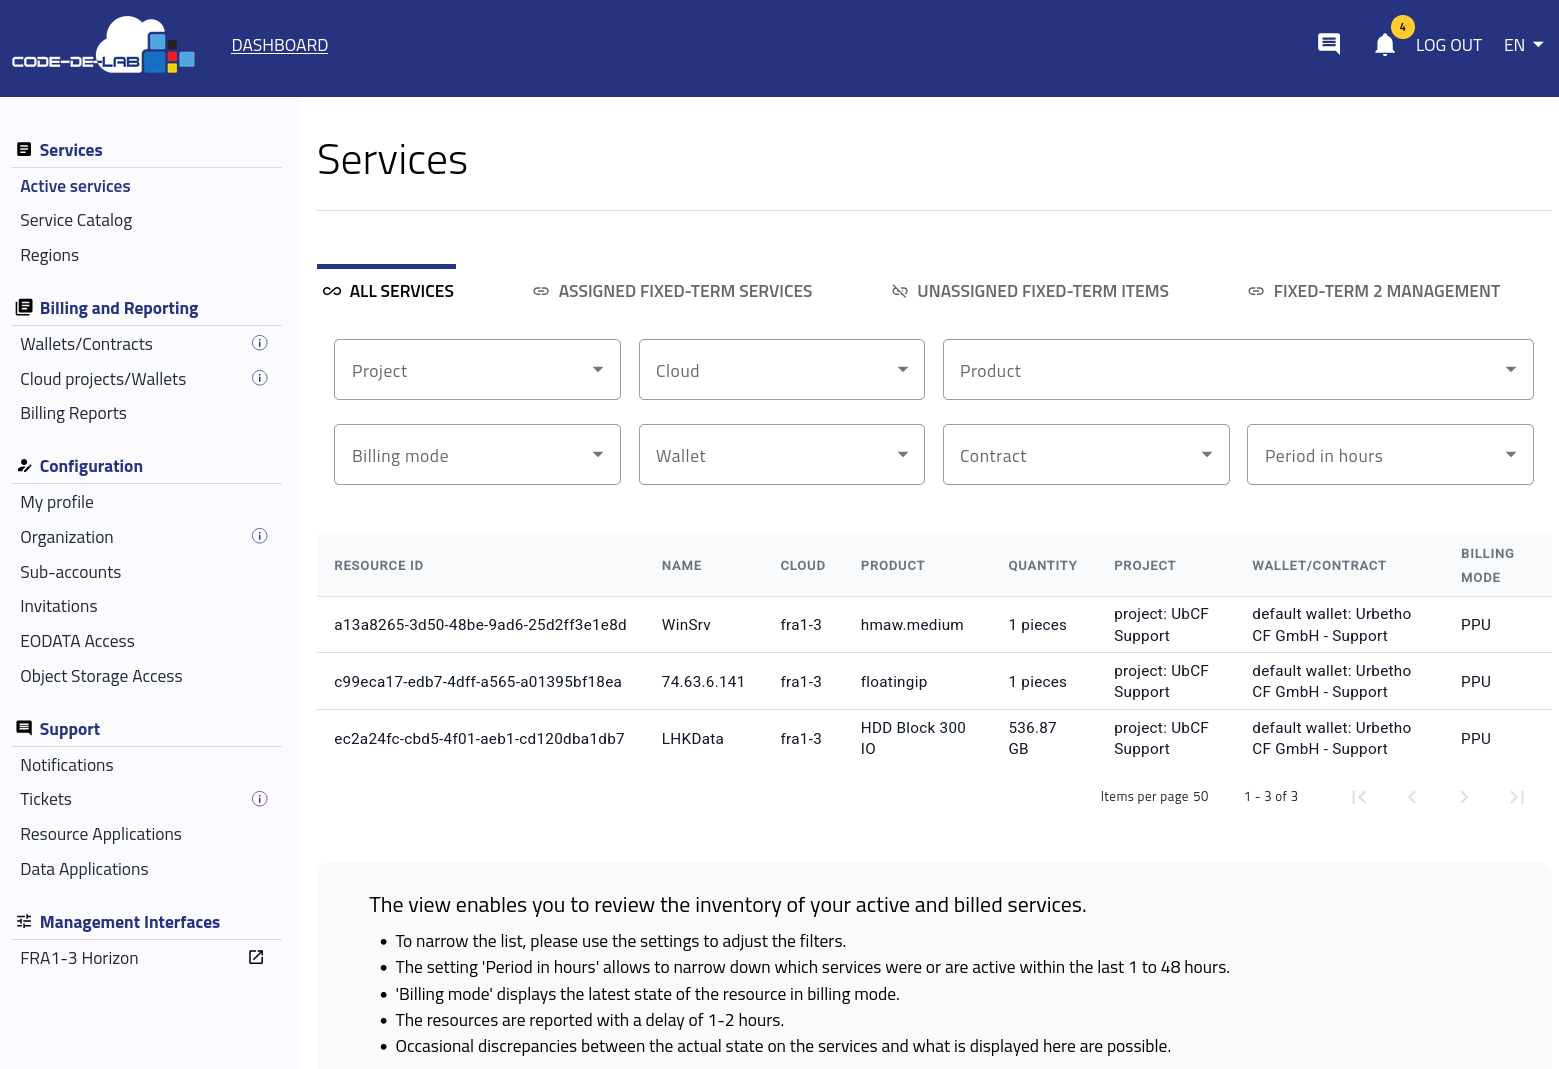Open the Period in hours dropdown
Viewport: 1559px width, 1069px height.
[1390, 455]
